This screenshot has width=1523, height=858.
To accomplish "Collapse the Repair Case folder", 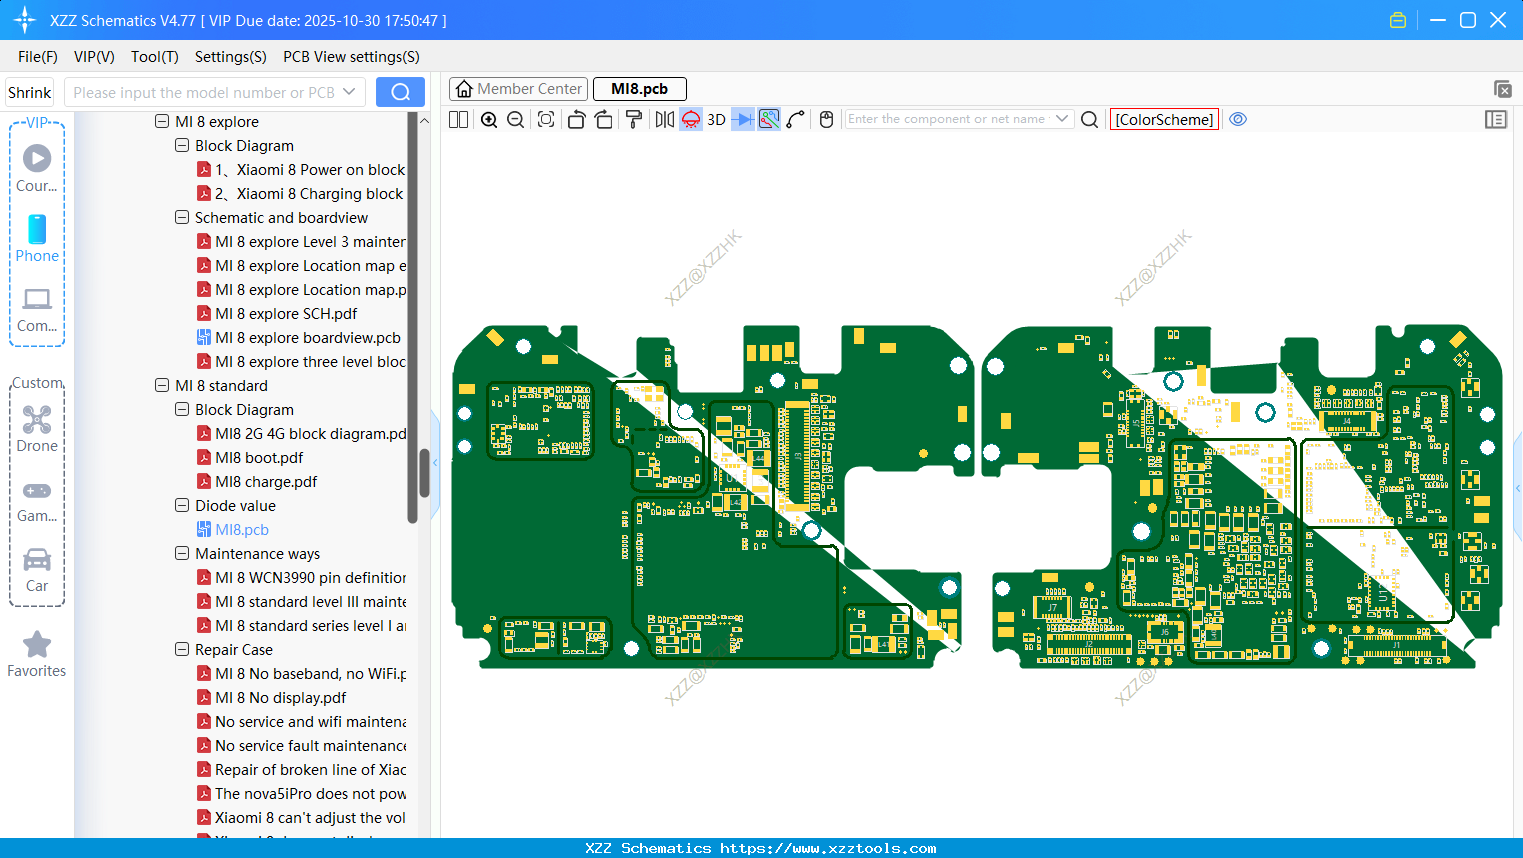I will [182, 650].
